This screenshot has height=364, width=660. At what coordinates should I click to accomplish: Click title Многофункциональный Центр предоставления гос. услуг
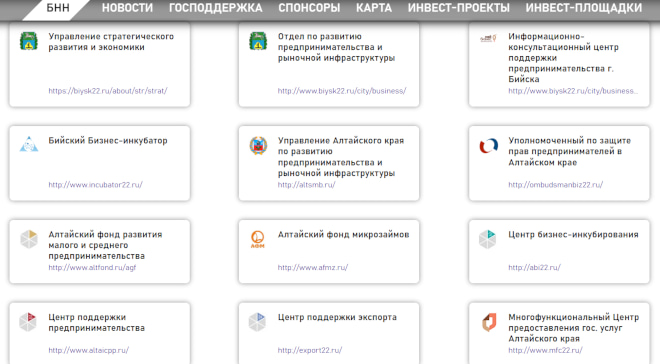click(x=574, y=328)
